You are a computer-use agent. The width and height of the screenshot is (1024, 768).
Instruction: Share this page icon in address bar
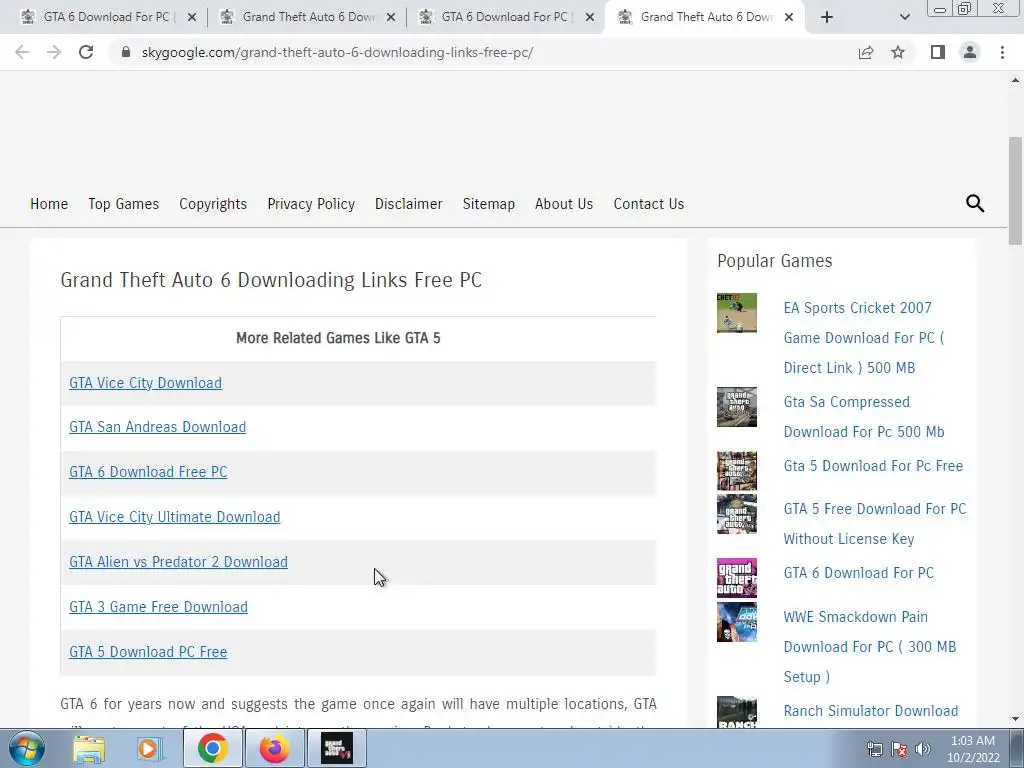point(866,52)
